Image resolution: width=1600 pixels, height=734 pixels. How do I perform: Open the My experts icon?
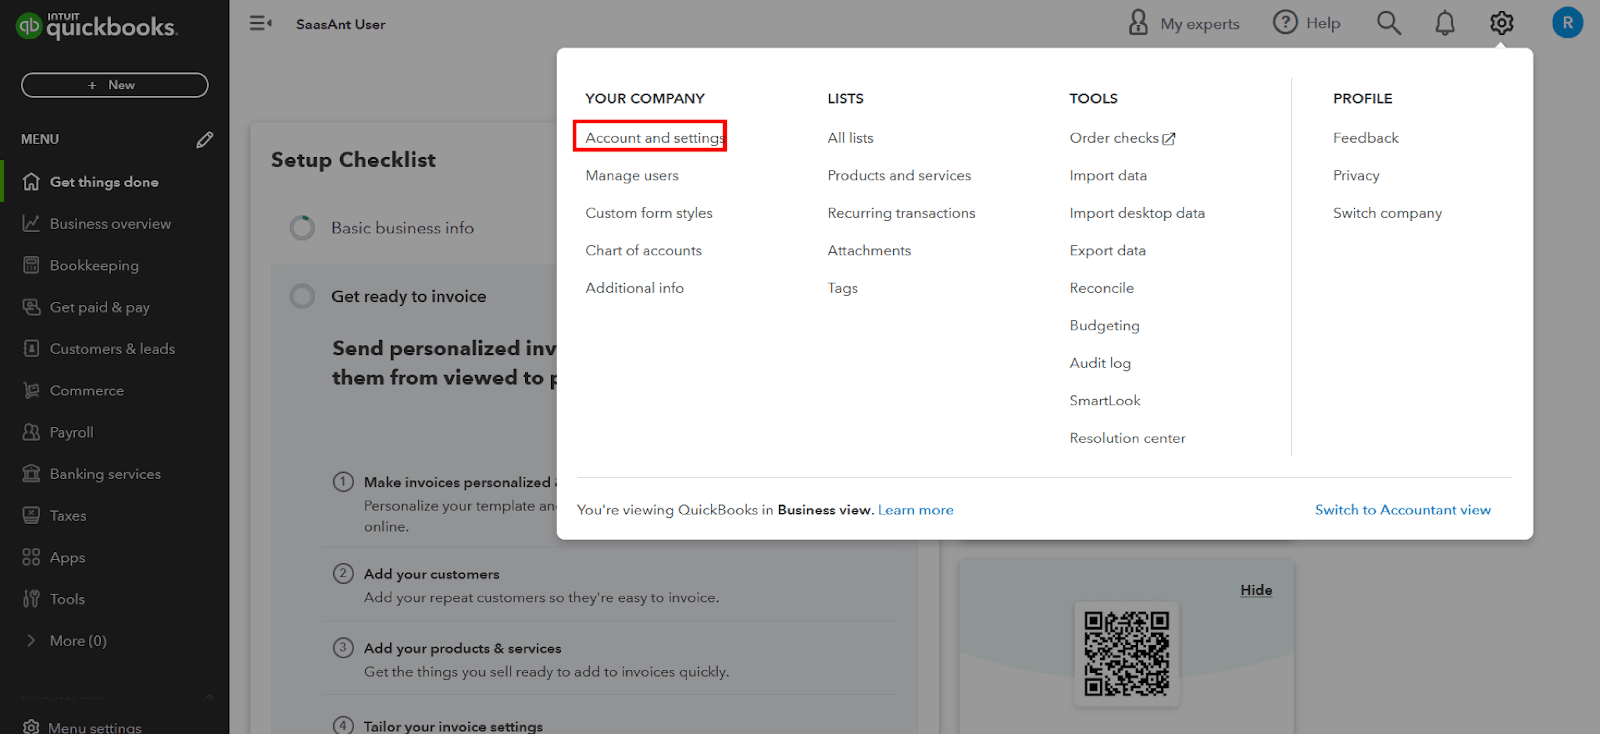point(1138,23)
